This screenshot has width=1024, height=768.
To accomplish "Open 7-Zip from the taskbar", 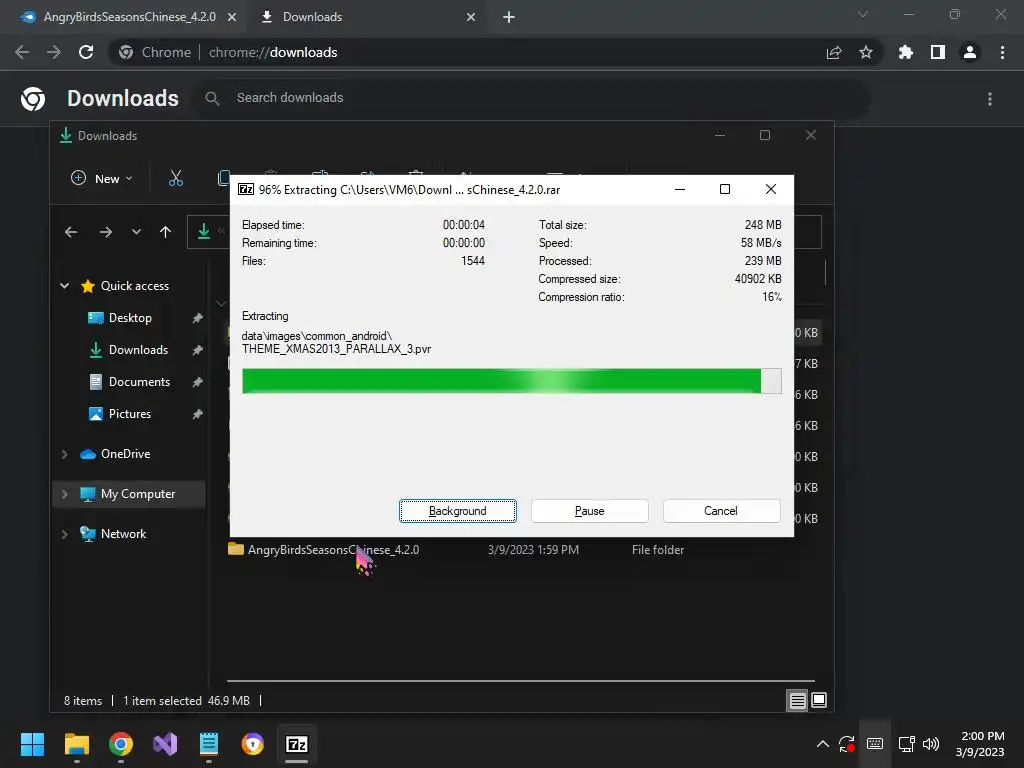I will coord(297,744).
